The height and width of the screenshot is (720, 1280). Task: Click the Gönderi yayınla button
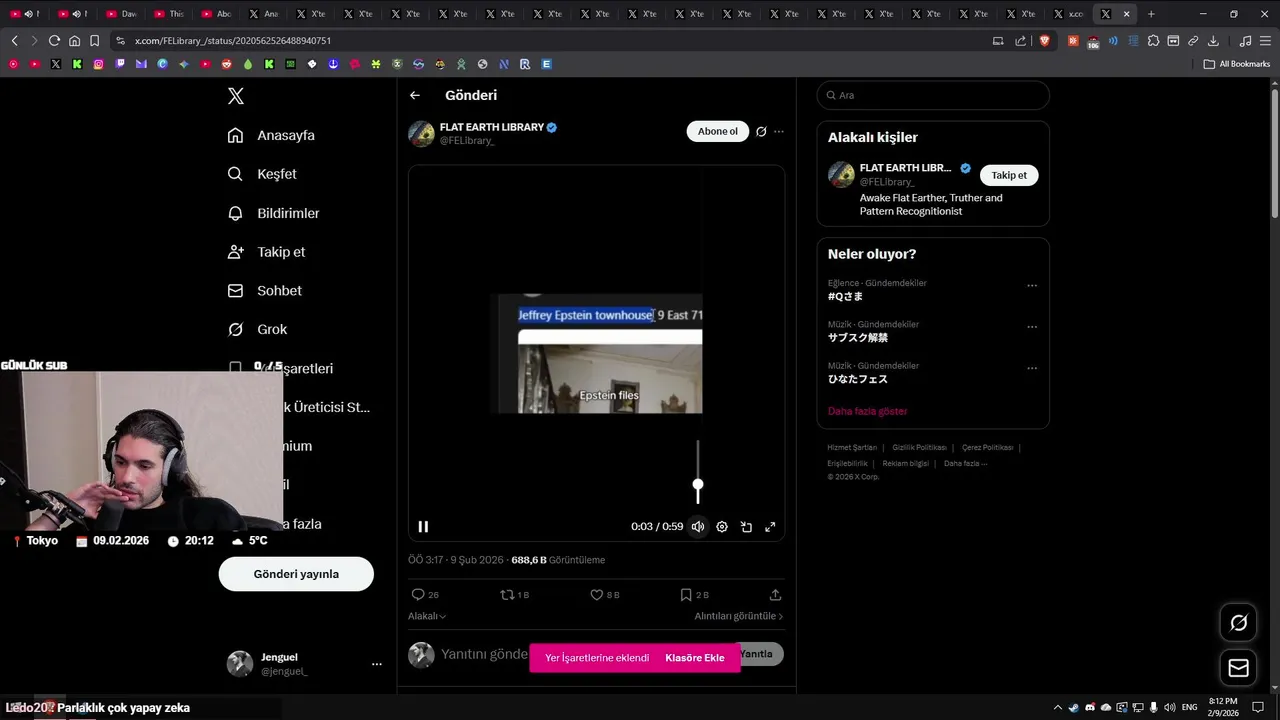296,574
